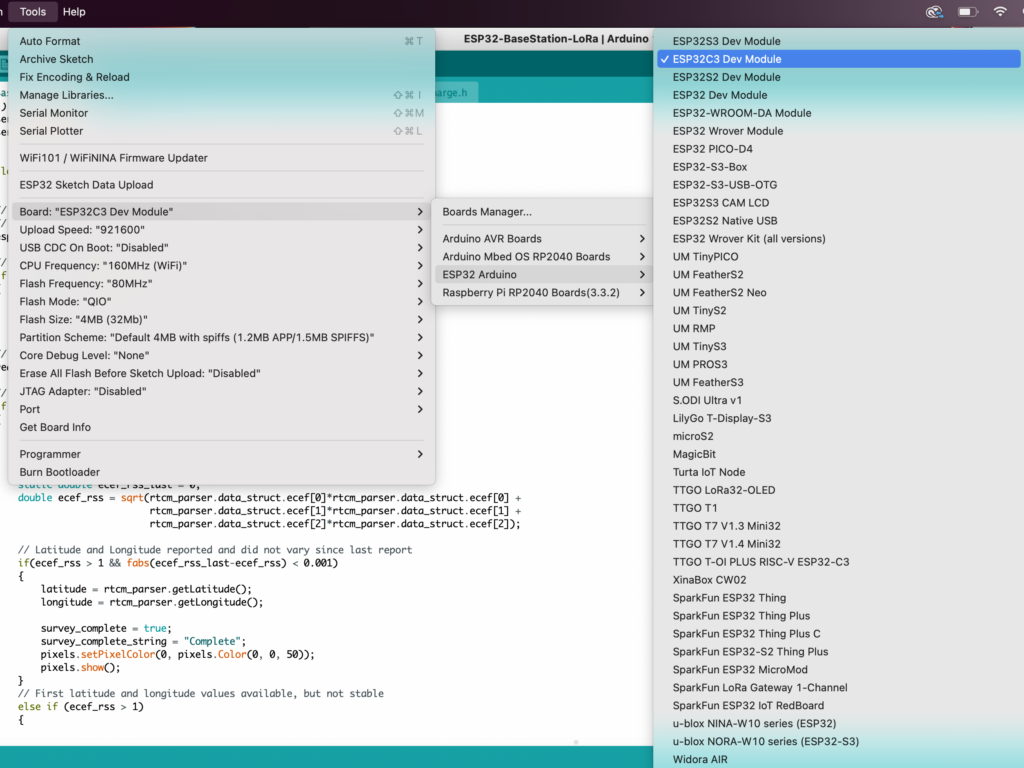Screen dimensions: 1024x768
Task: Open Manage Libraries...
Action: point(221,95)
